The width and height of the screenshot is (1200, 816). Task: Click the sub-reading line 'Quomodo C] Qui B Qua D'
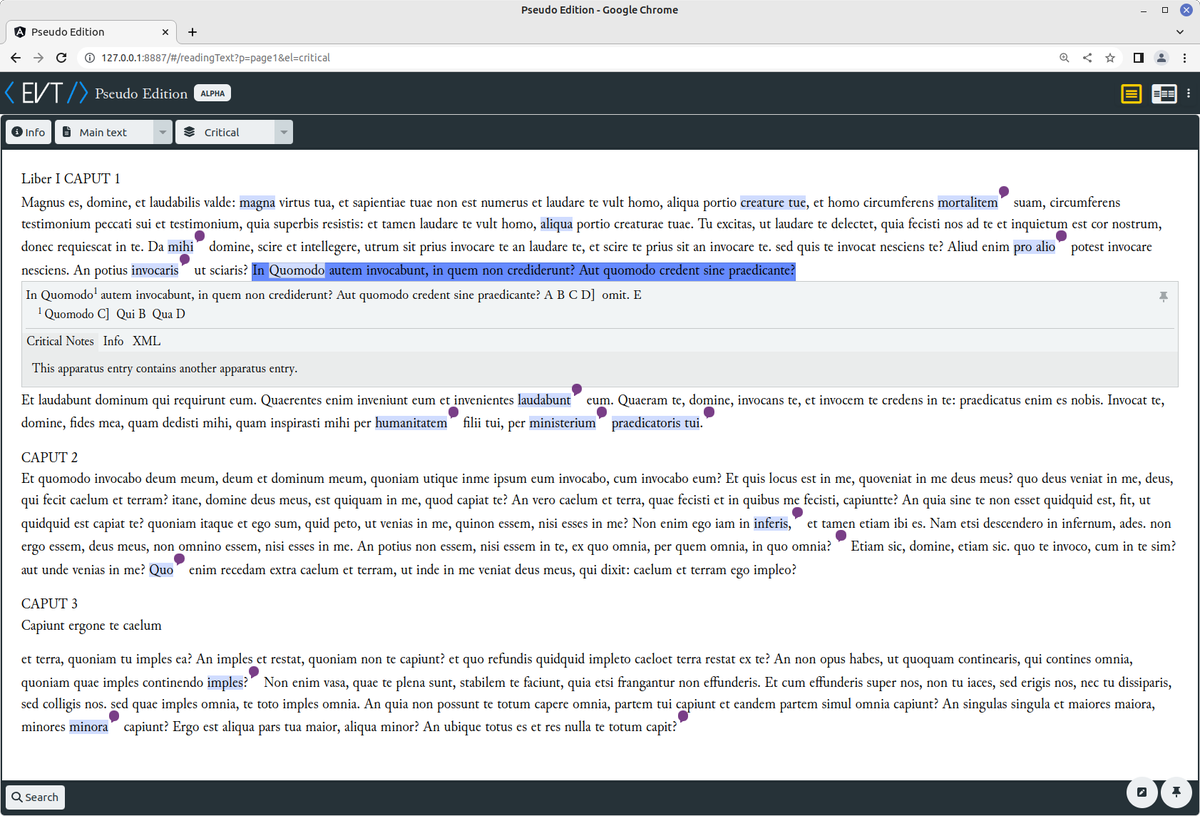114,314
